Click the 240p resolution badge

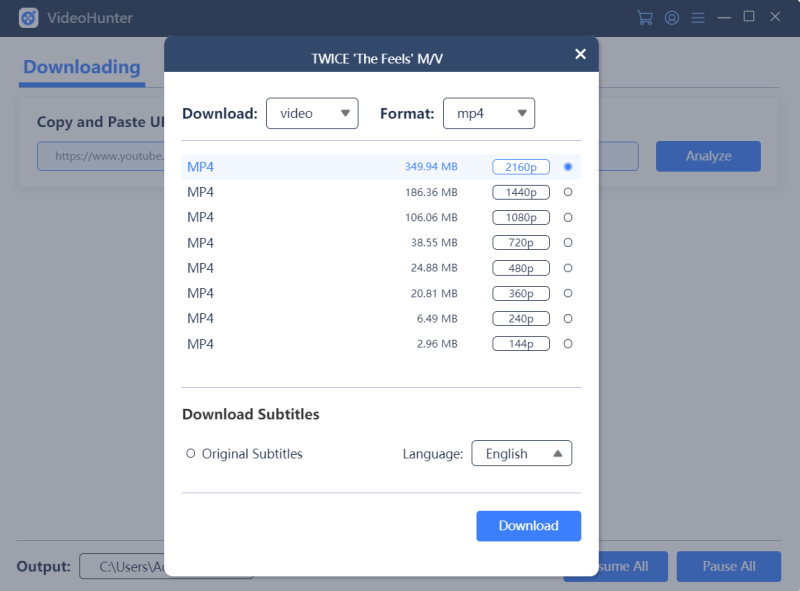click(x=521, y=318)
